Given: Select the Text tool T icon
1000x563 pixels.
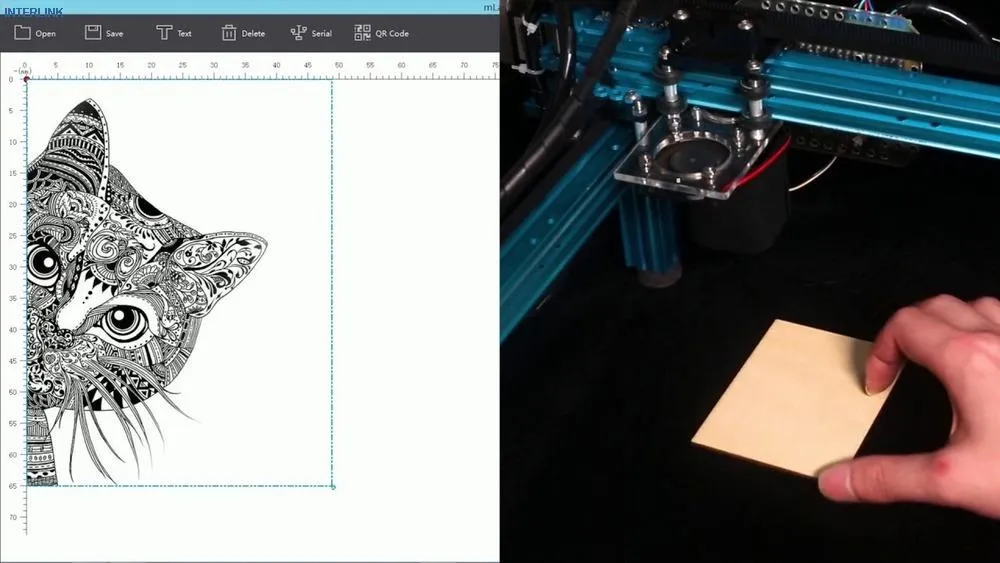Looking at the screenshot, I should point(164,33).
